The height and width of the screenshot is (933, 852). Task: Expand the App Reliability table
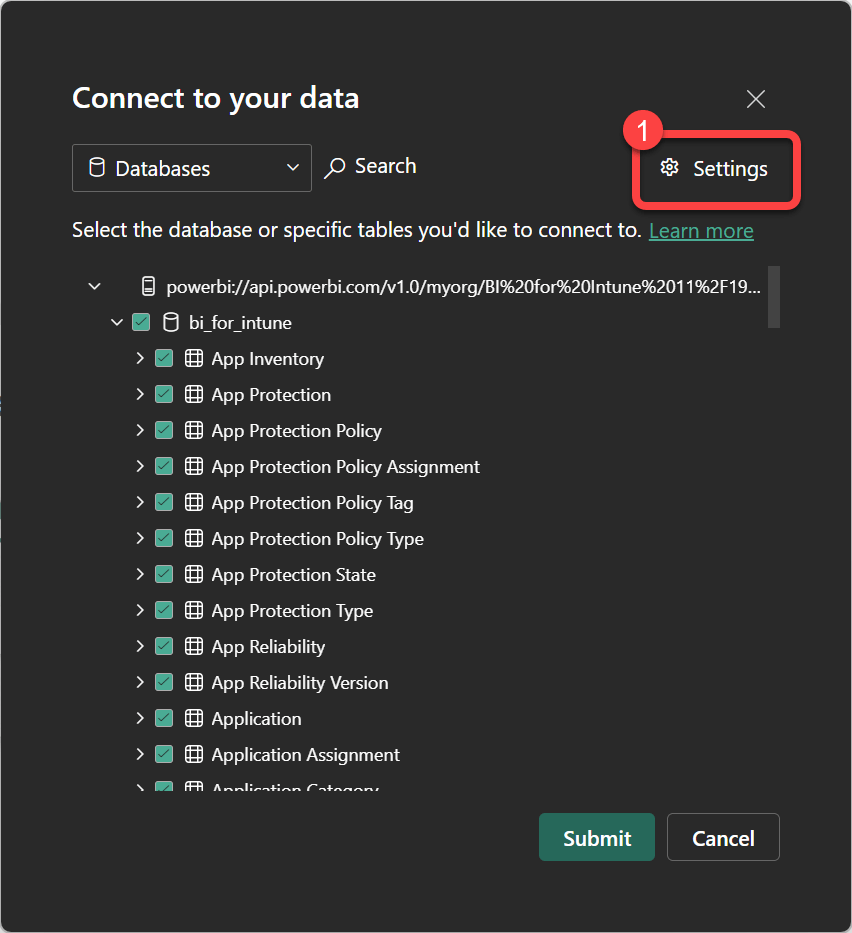(x=140, y=646)
